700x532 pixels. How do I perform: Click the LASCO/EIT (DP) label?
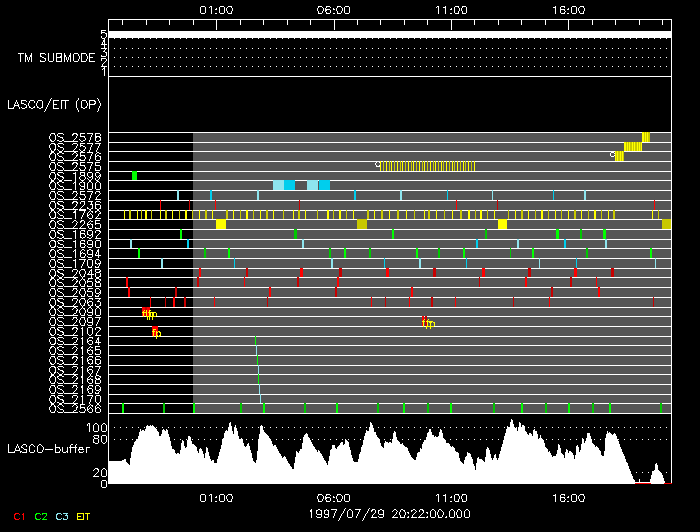click(46, 104)
